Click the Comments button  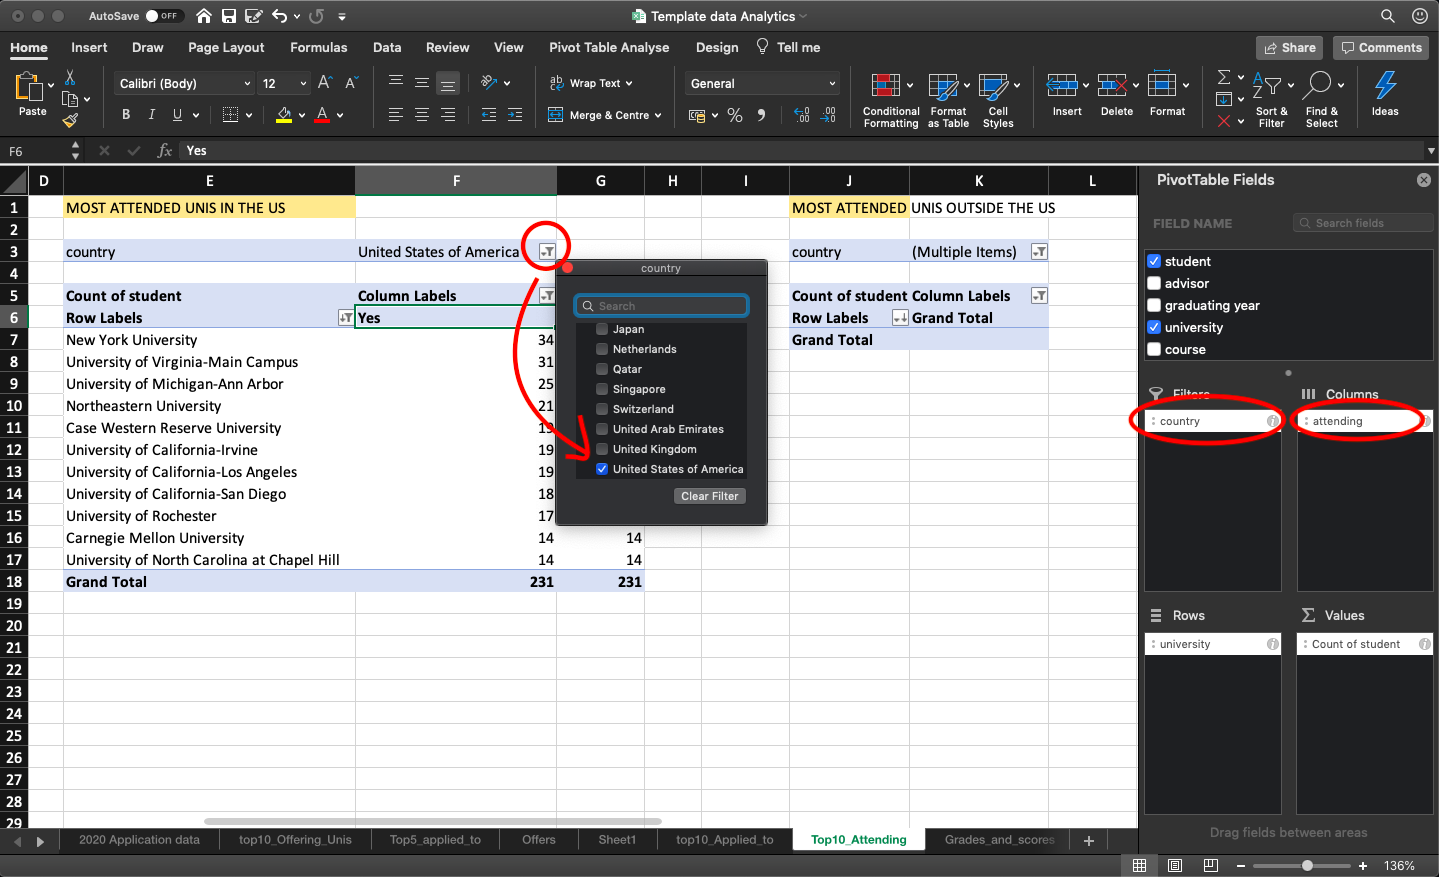1381,47
